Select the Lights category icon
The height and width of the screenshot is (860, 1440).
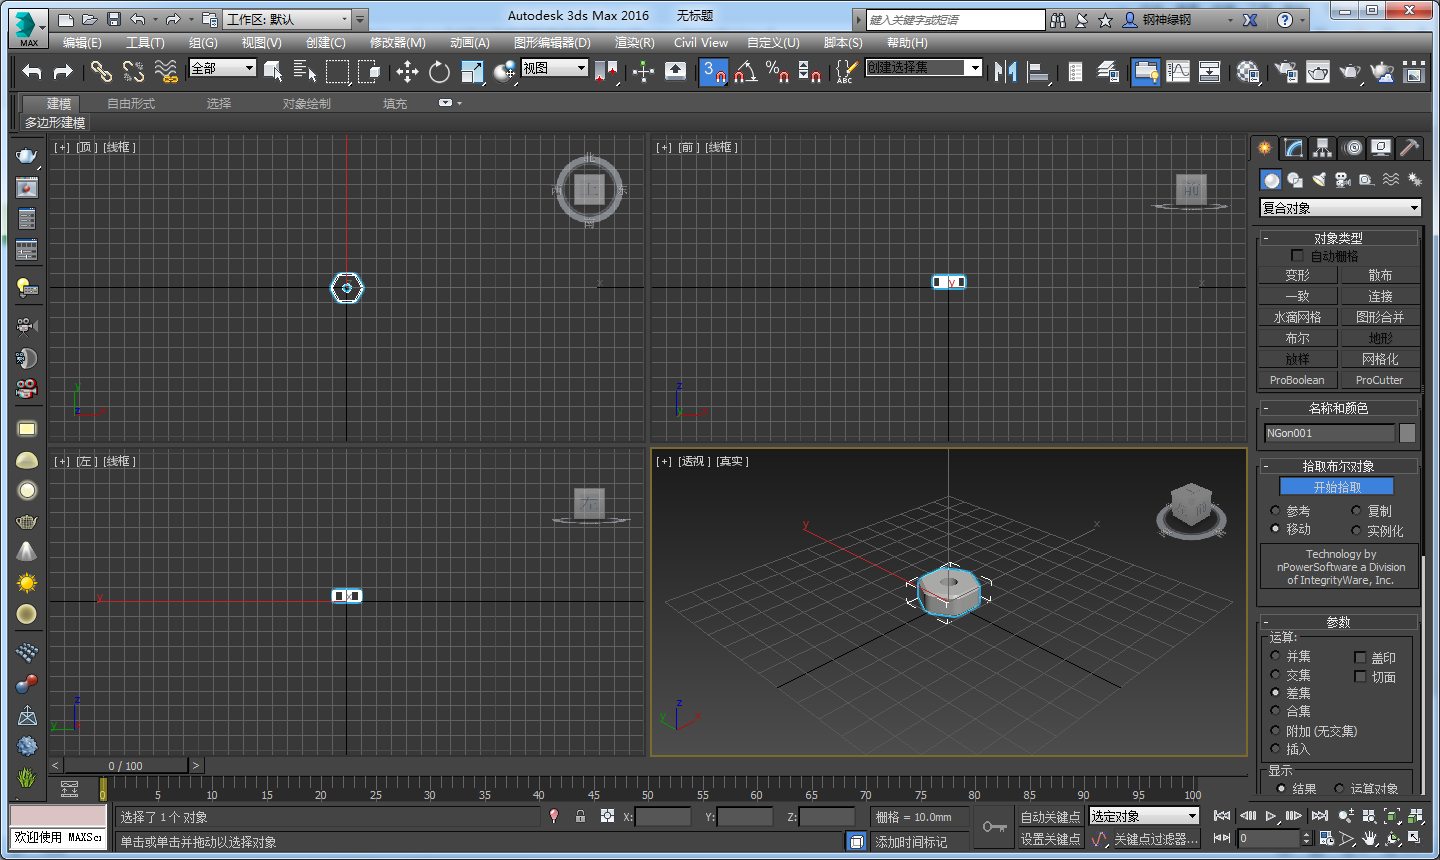coord(1319,180)
